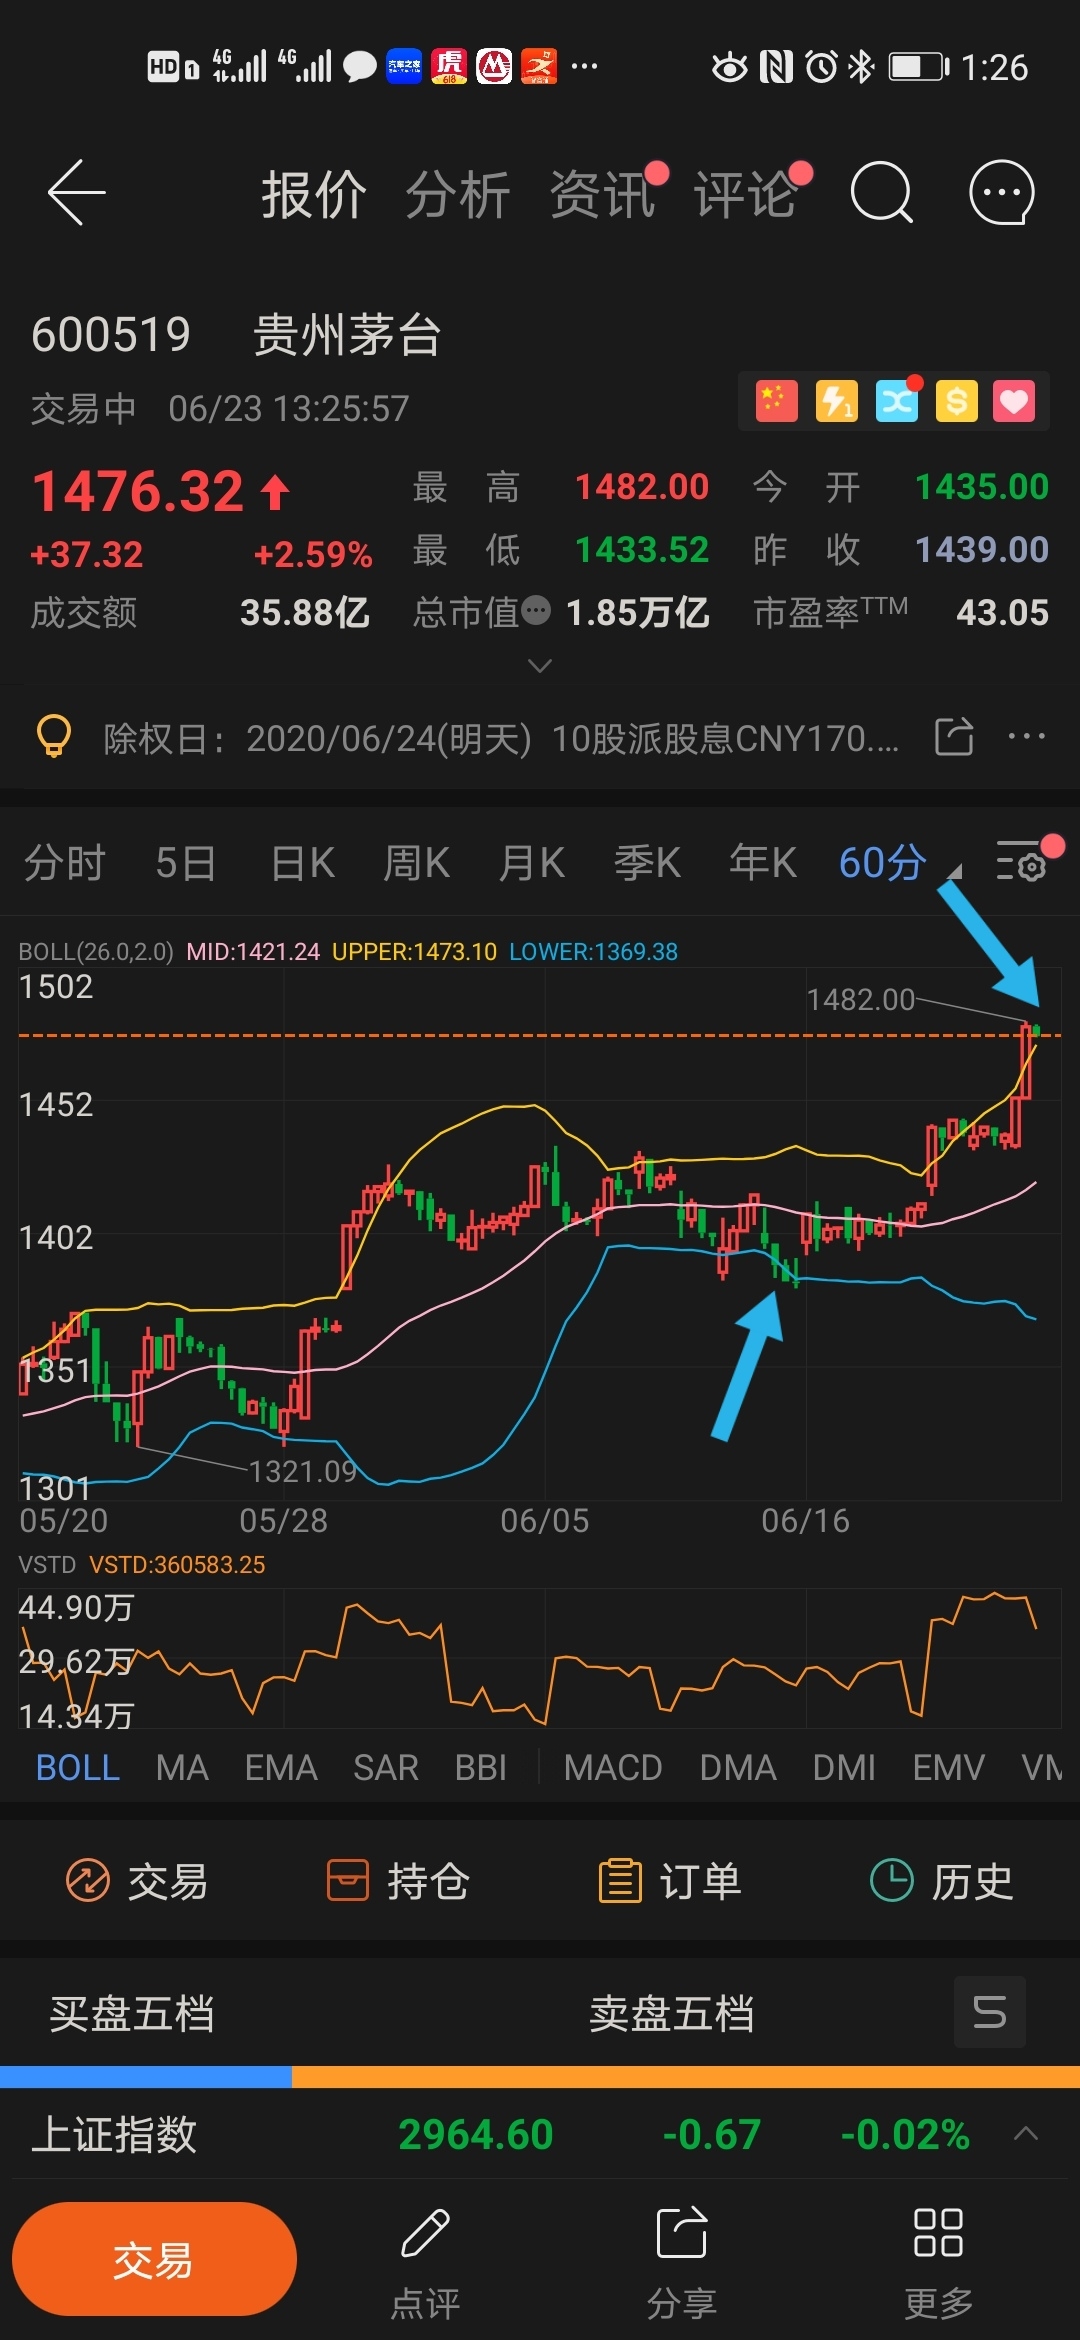Switch to 评论 tab
Screen dimensions: 1080x2340
coord(746,193)
